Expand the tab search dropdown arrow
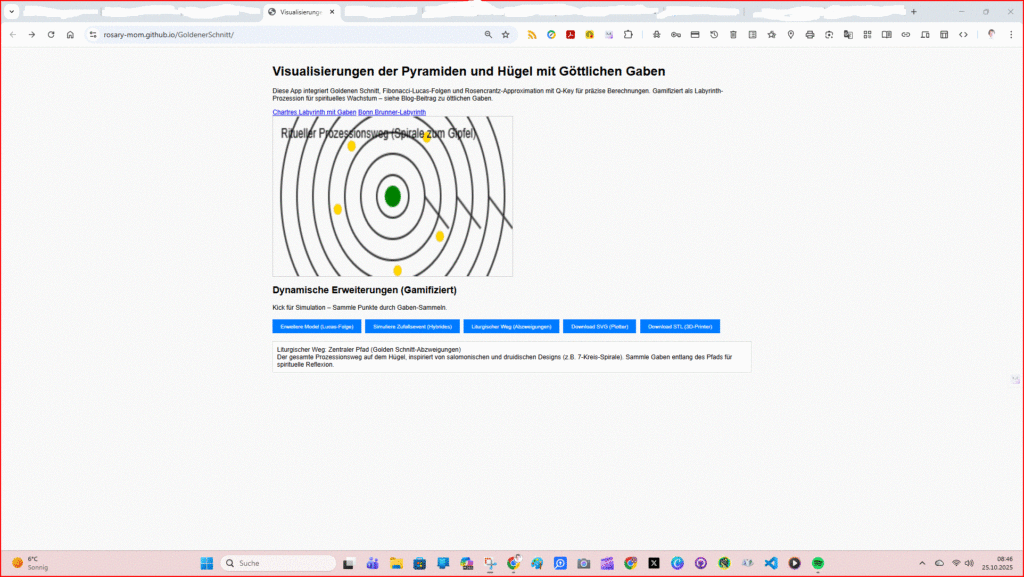 (11, 11)
